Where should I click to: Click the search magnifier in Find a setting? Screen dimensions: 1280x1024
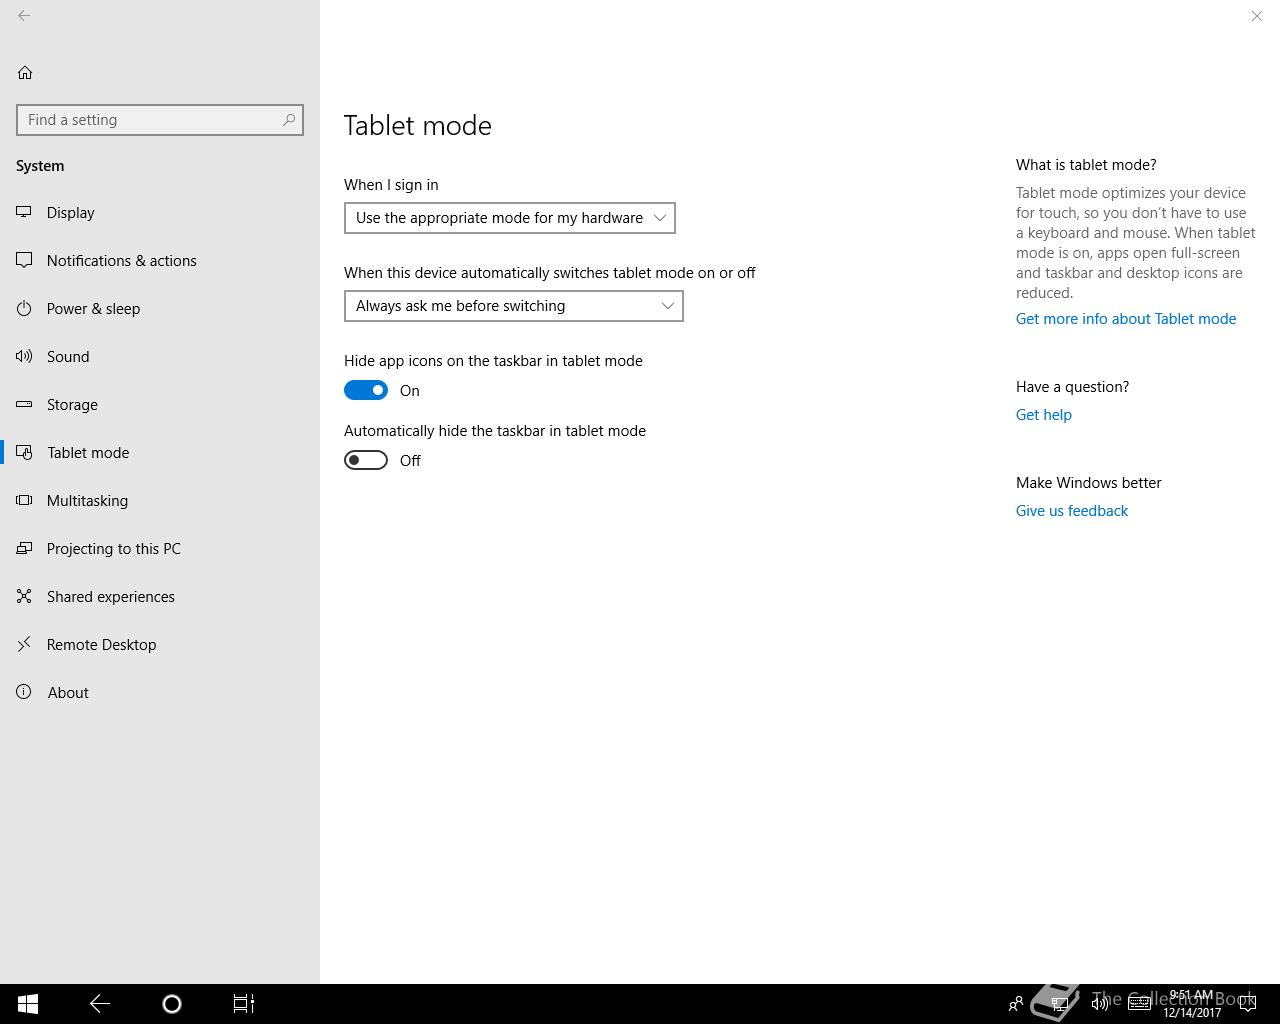tap(289, 120)
